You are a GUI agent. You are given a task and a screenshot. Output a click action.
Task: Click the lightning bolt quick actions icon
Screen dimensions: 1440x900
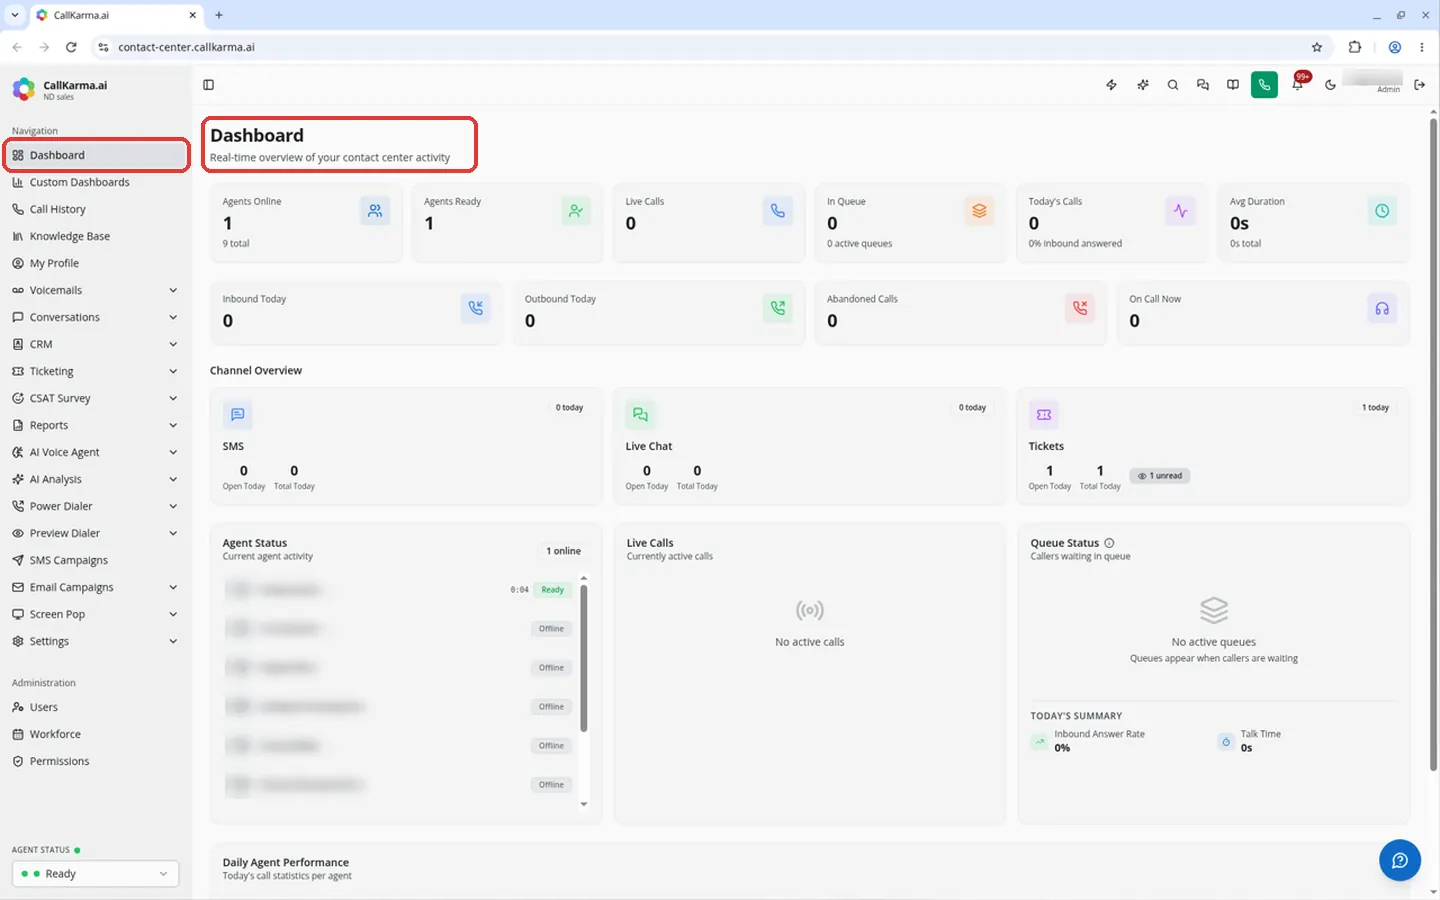(x=1111, y=85)
